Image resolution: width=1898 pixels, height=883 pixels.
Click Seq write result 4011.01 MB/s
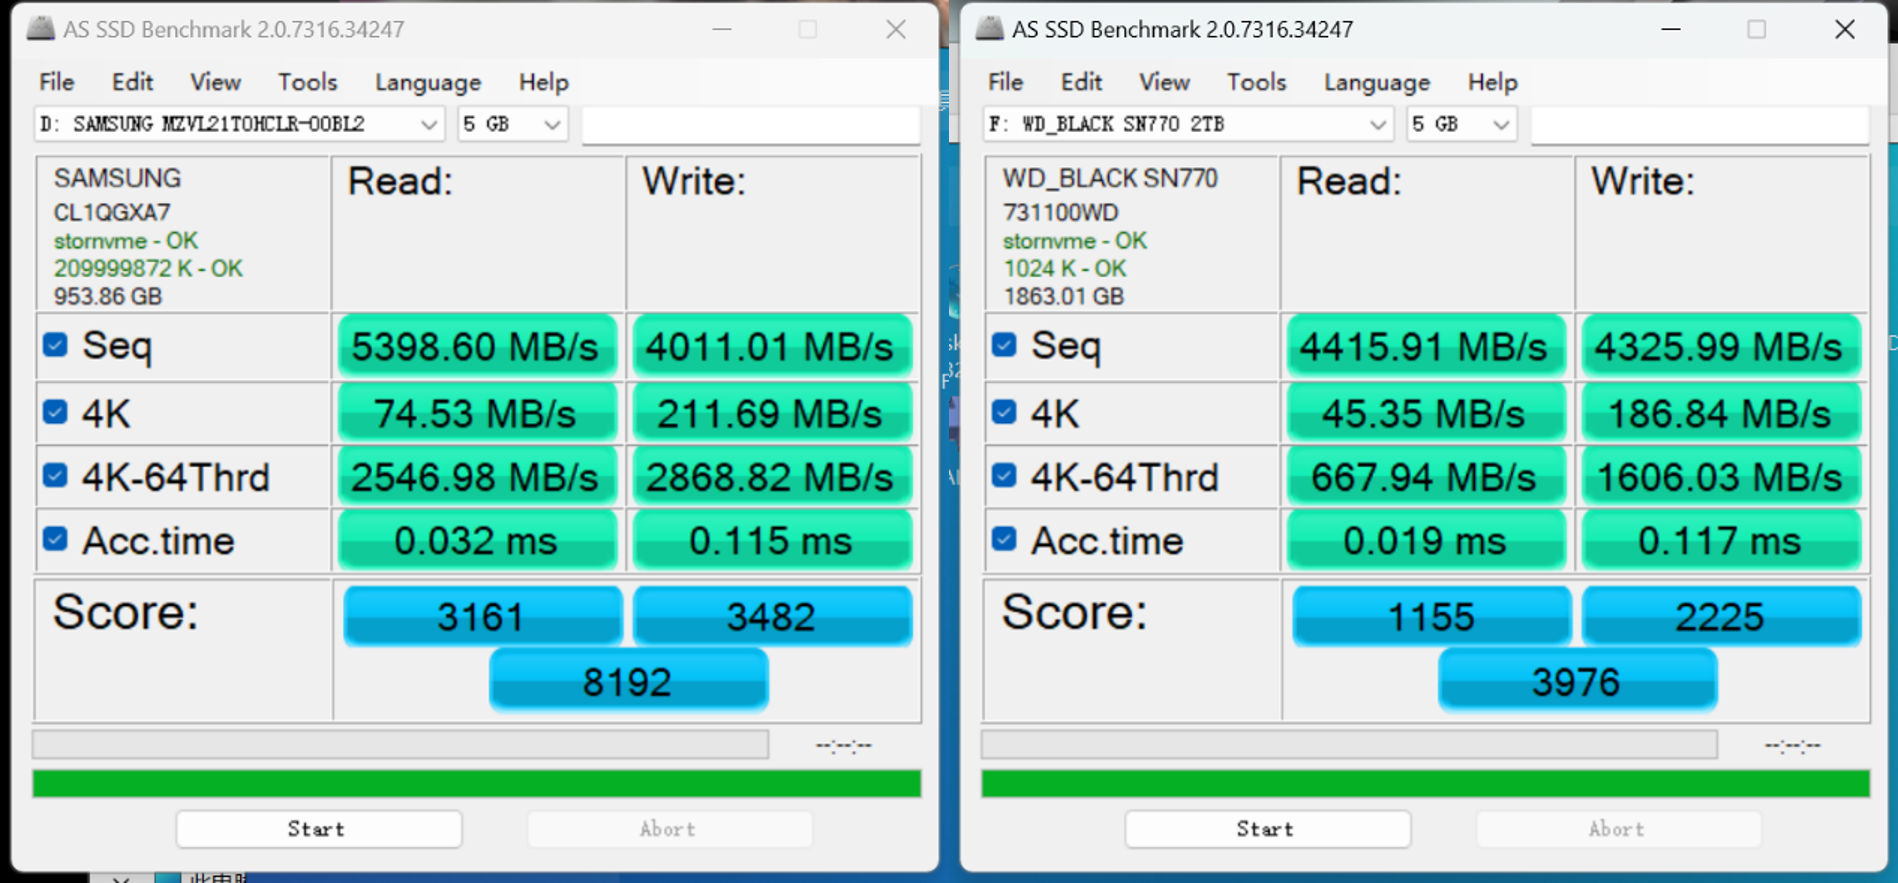coord(771,346)
